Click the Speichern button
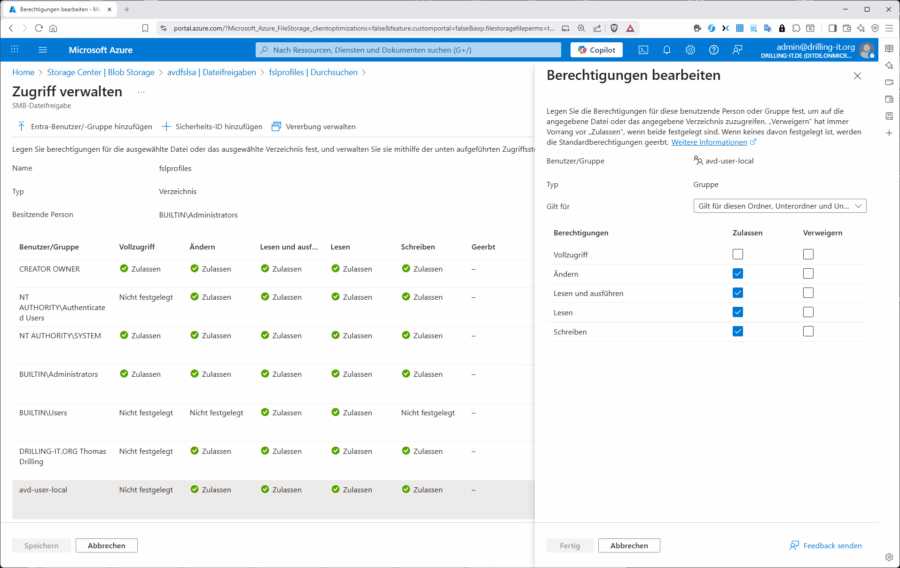Image resolution: width=900 pixels, height=568 pixels. pos(41,546)
